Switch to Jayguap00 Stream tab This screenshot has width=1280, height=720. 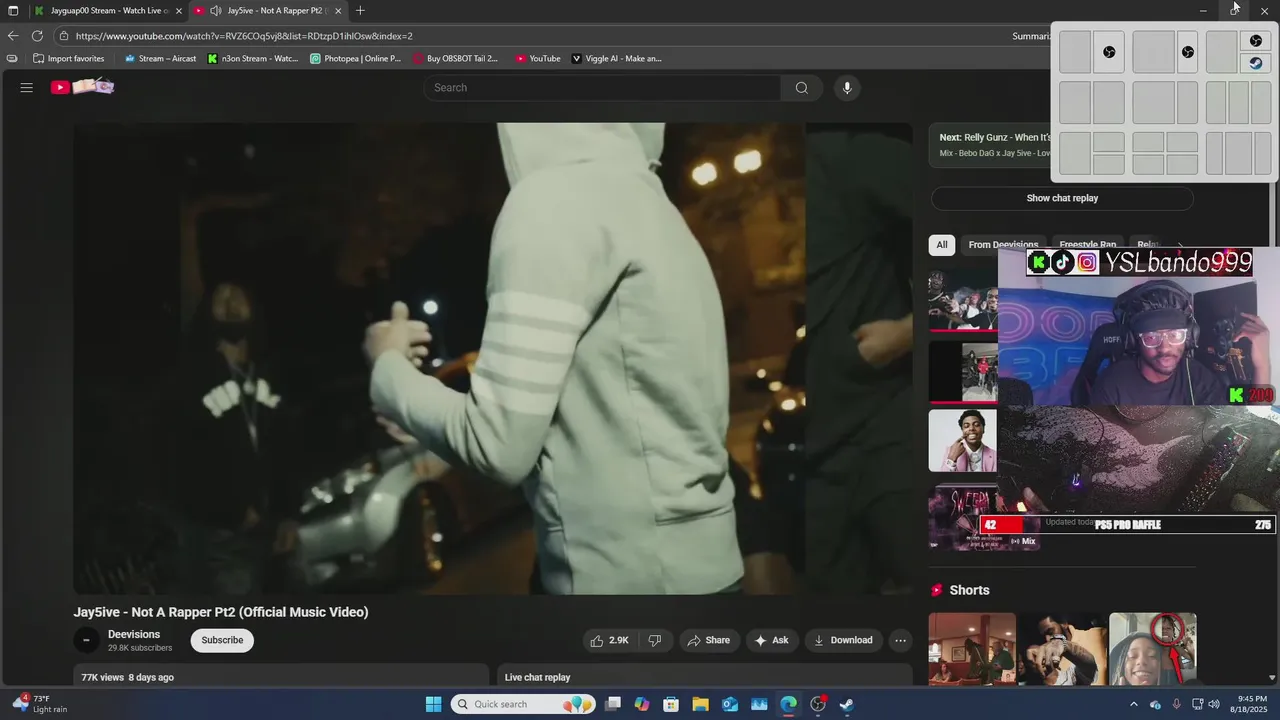(x=108, y=11)
